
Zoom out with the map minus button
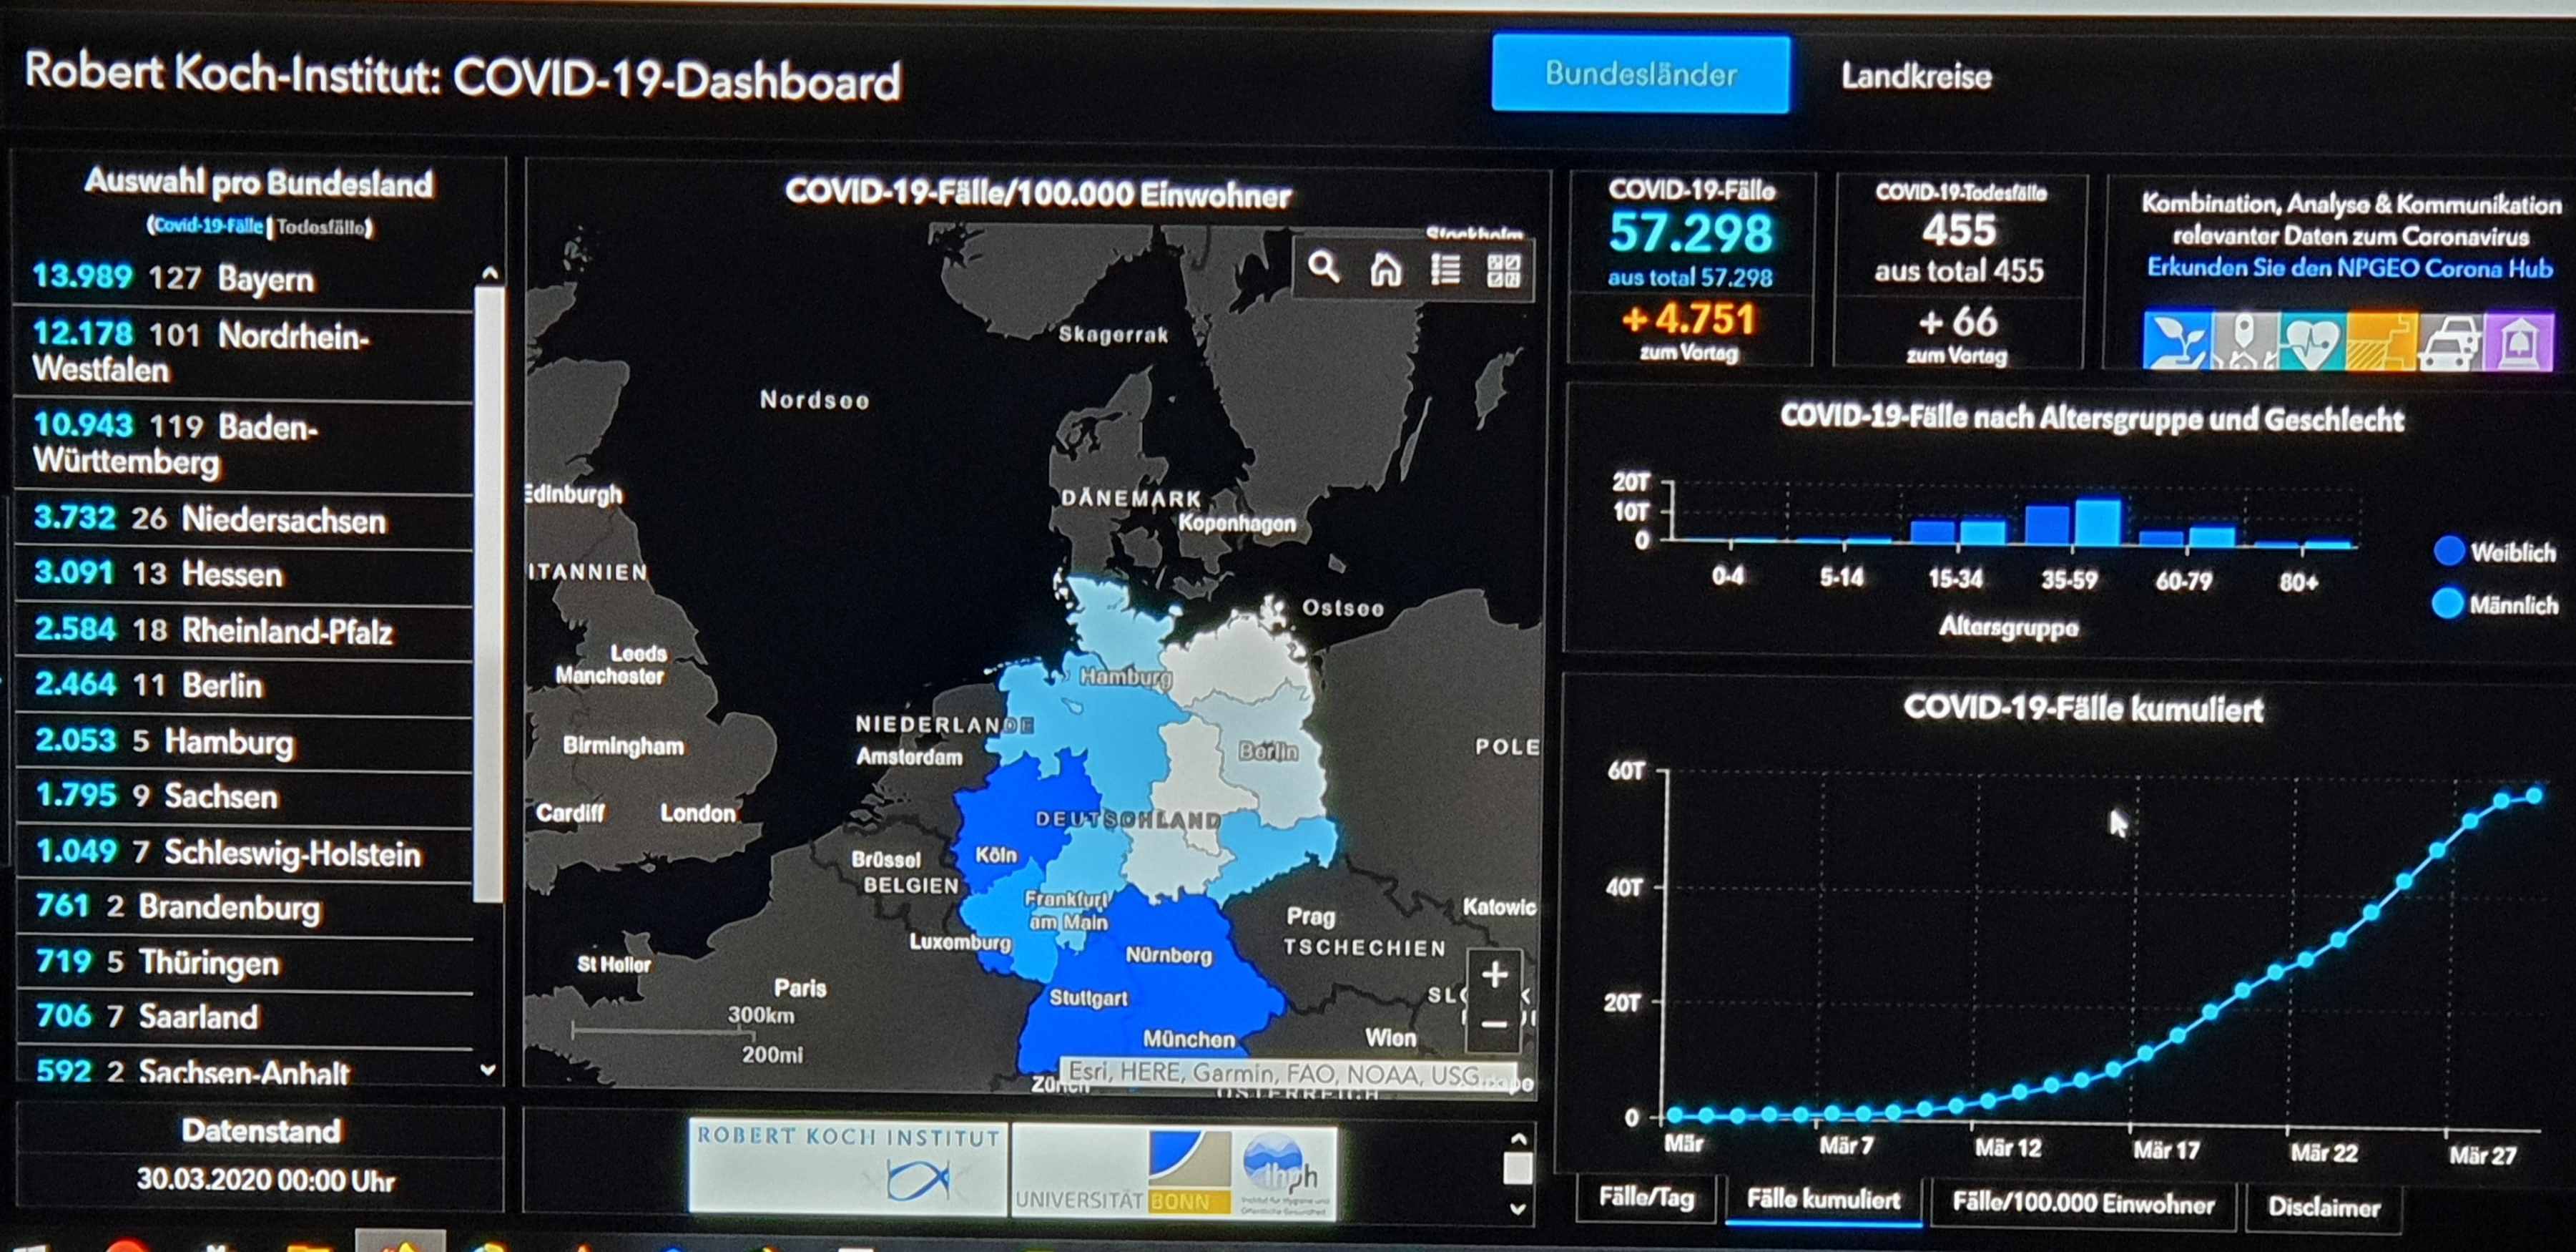click(1494, 1024)
